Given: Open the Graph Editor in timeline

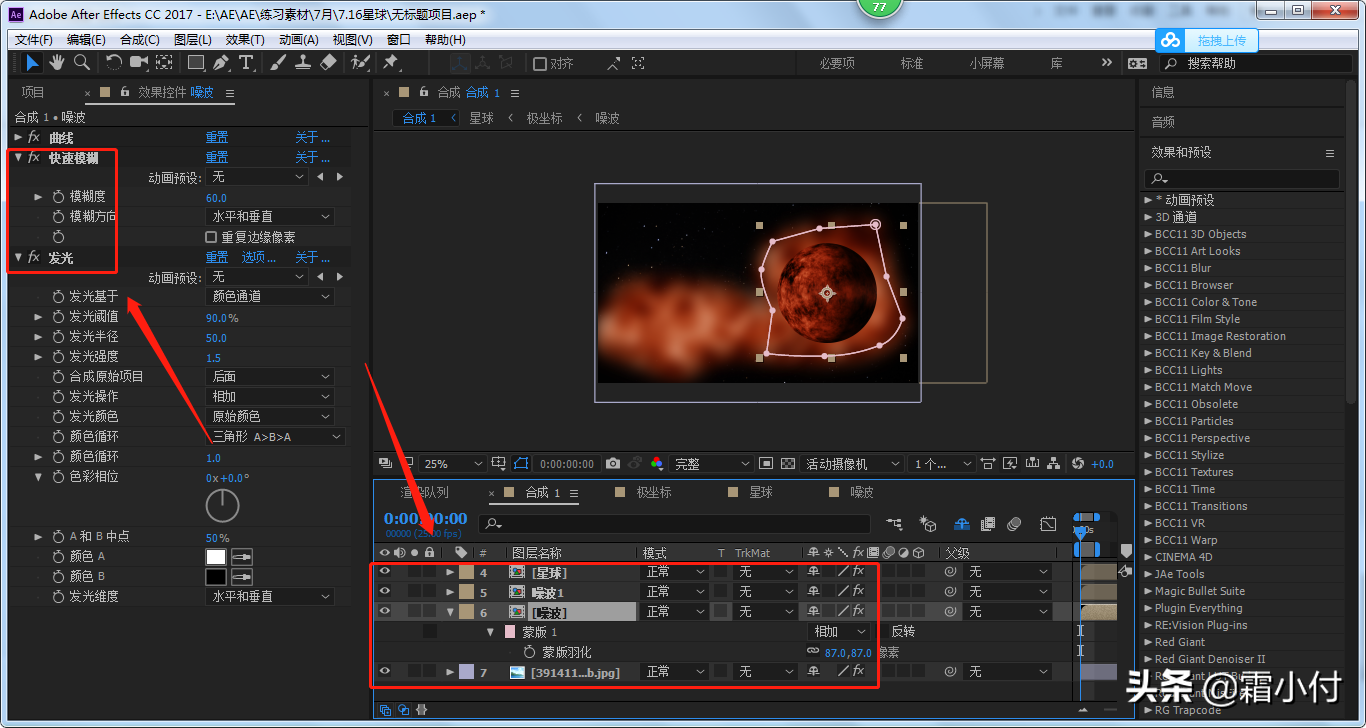Looking at the screenshot, I should click(x=1048, y=524).
